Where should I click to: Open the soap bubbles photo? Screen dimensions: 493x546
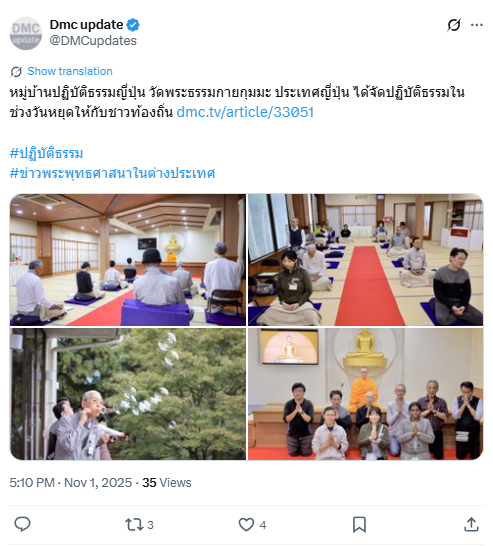[x=128, y=394]
